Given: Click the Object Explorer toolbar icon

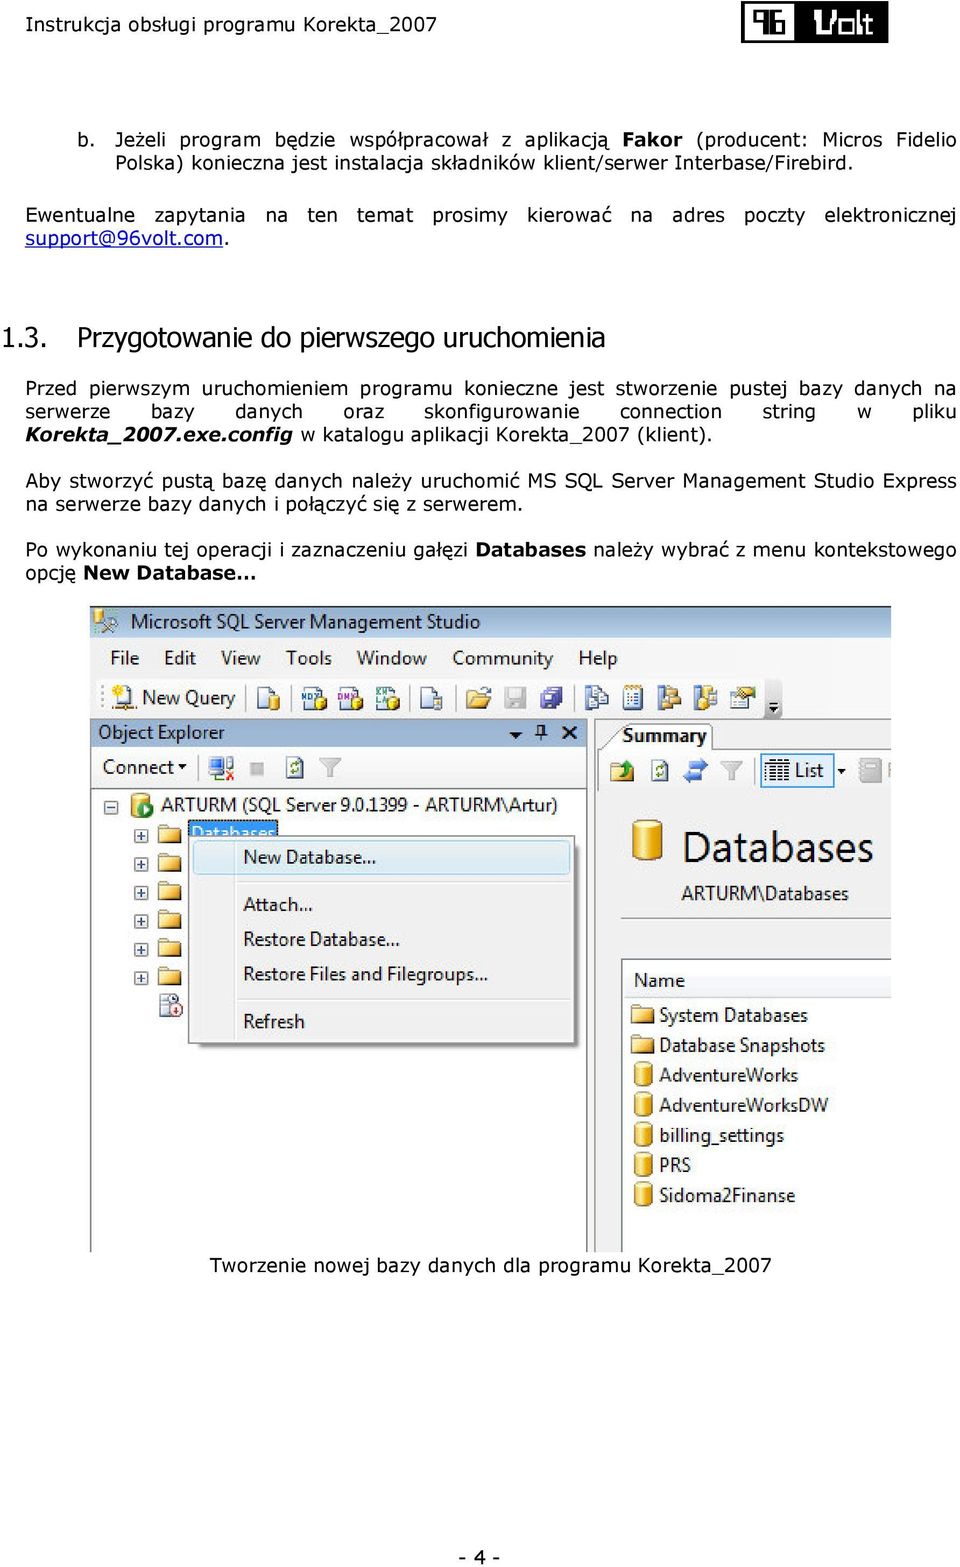Looking at the screenshot, I should tap(669, 698).
